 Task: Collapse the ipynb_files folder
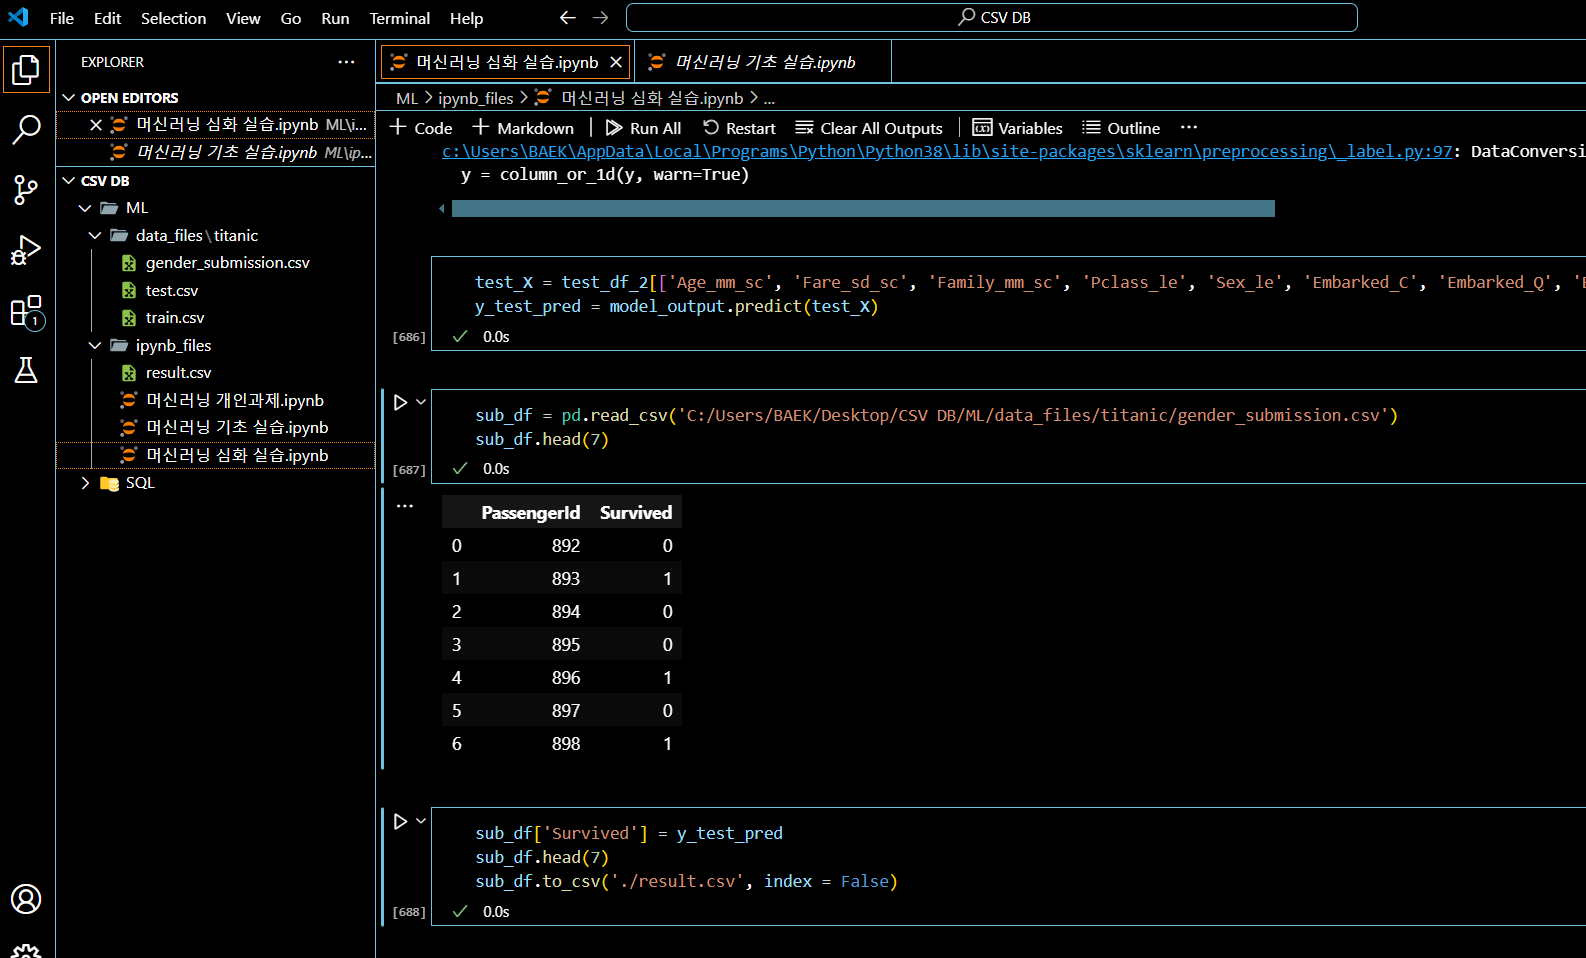click(x=95, y=346)
